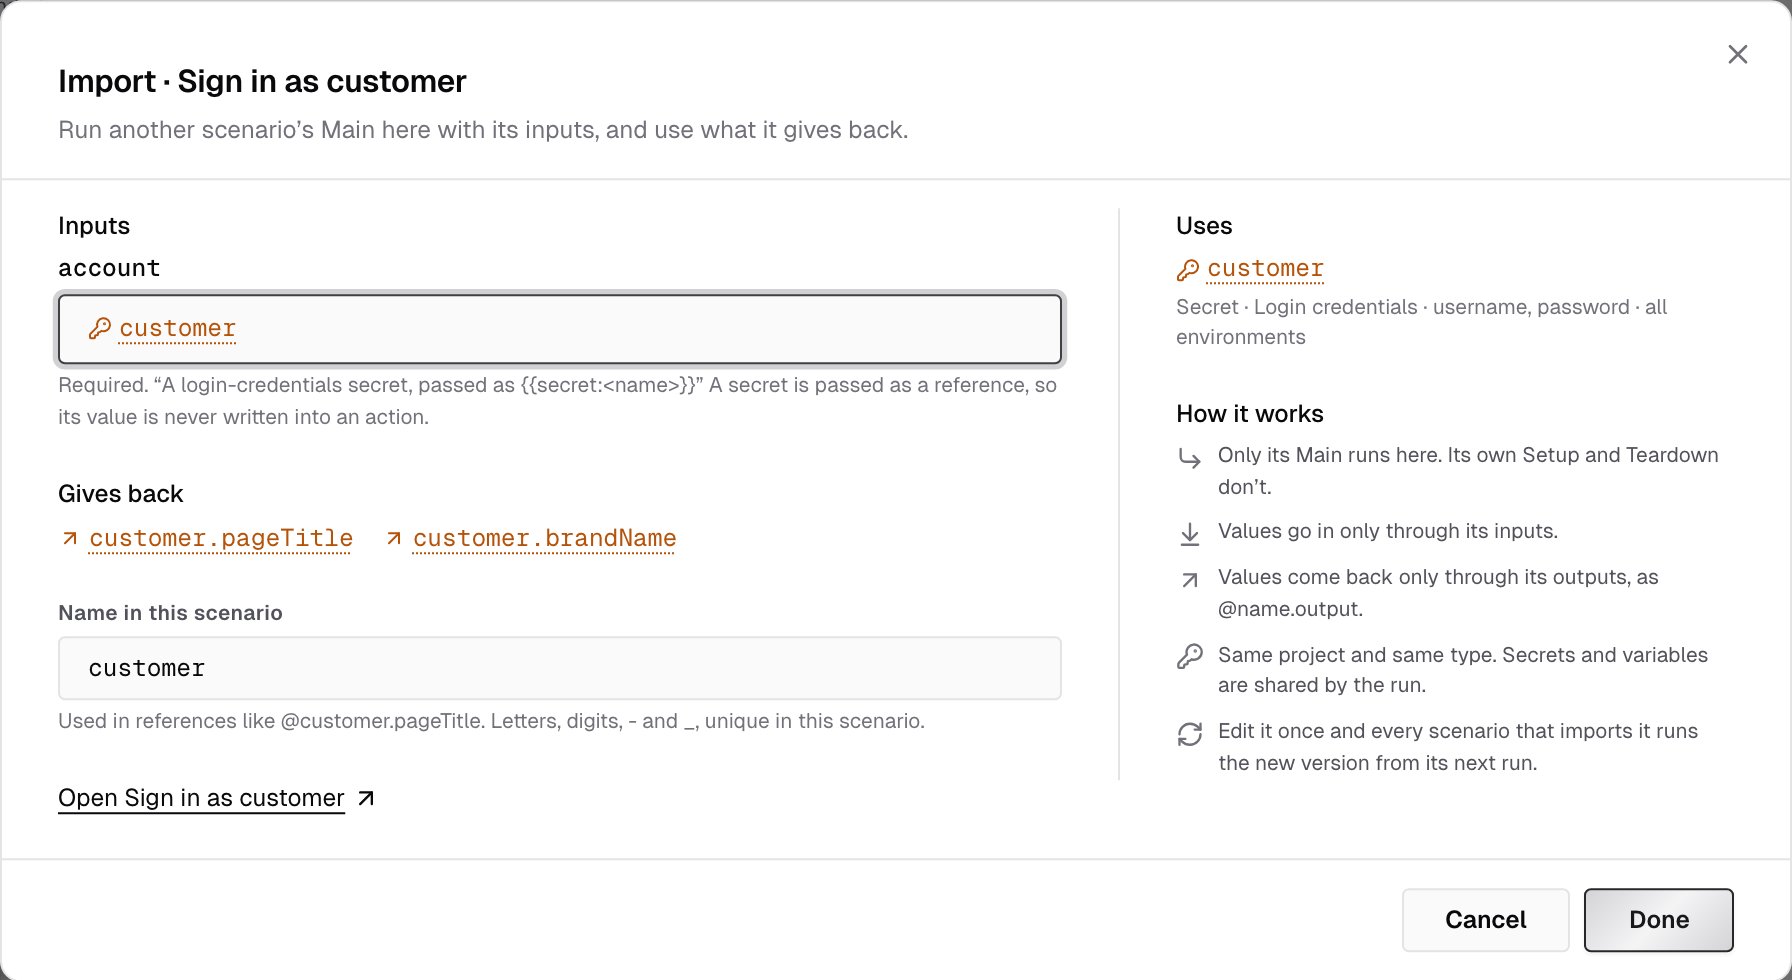Click the account input label

click(109, 268)
